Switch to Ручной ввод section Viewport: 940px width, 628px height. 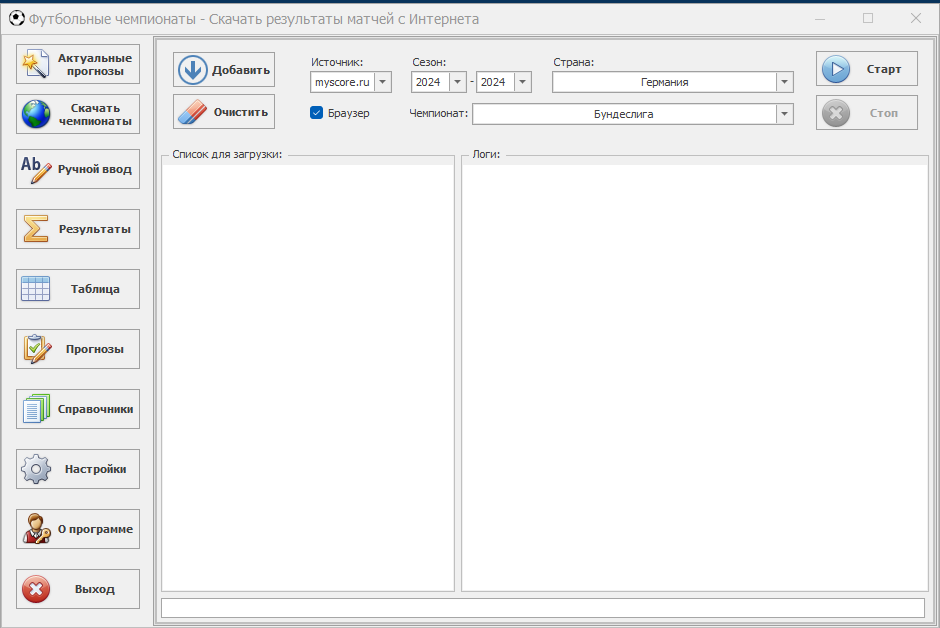(78, 169)
